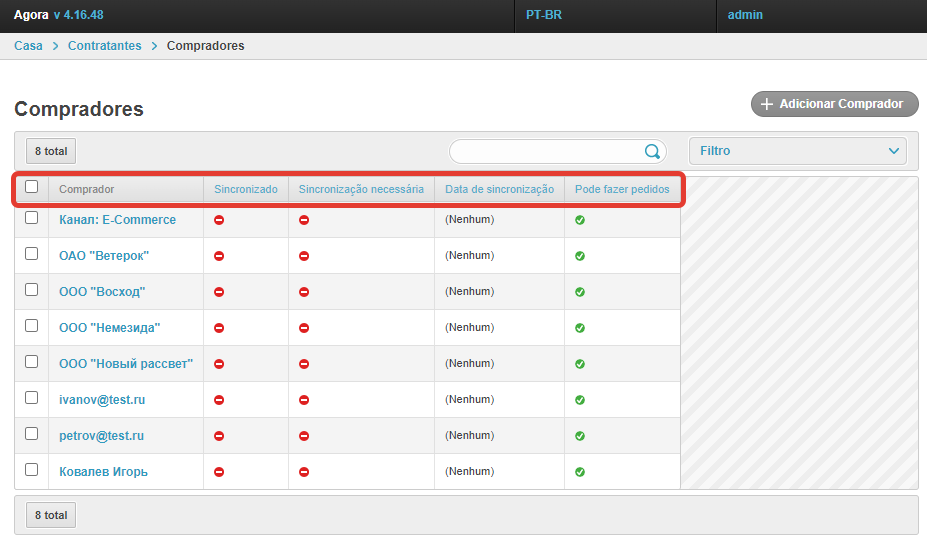Screen dimensions: 927x545
Task: Open the PT-BR language selector
Action: [544, 15]
